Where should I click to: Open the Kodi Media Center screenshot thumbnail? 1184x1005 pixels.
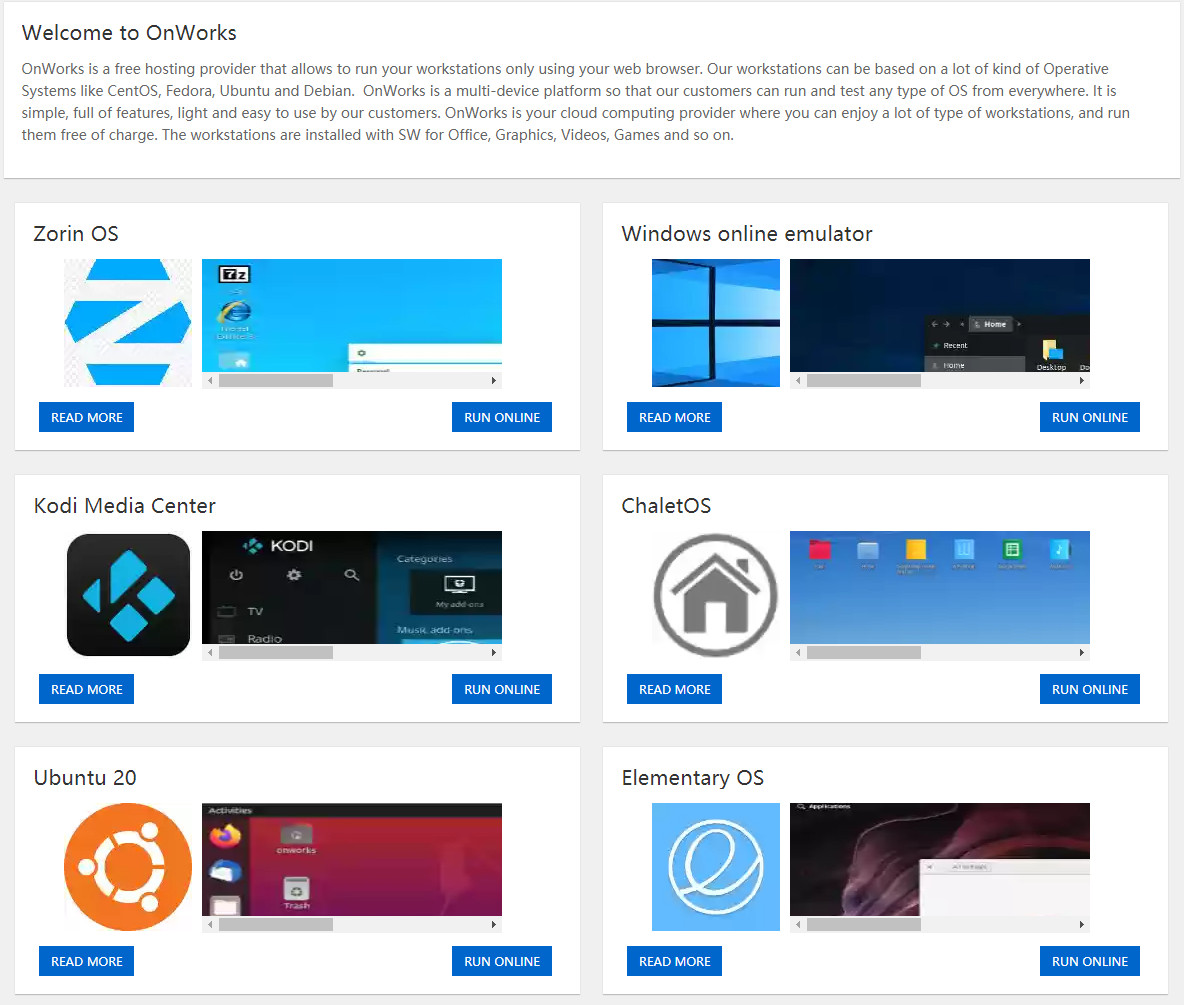tap(352, 587)
